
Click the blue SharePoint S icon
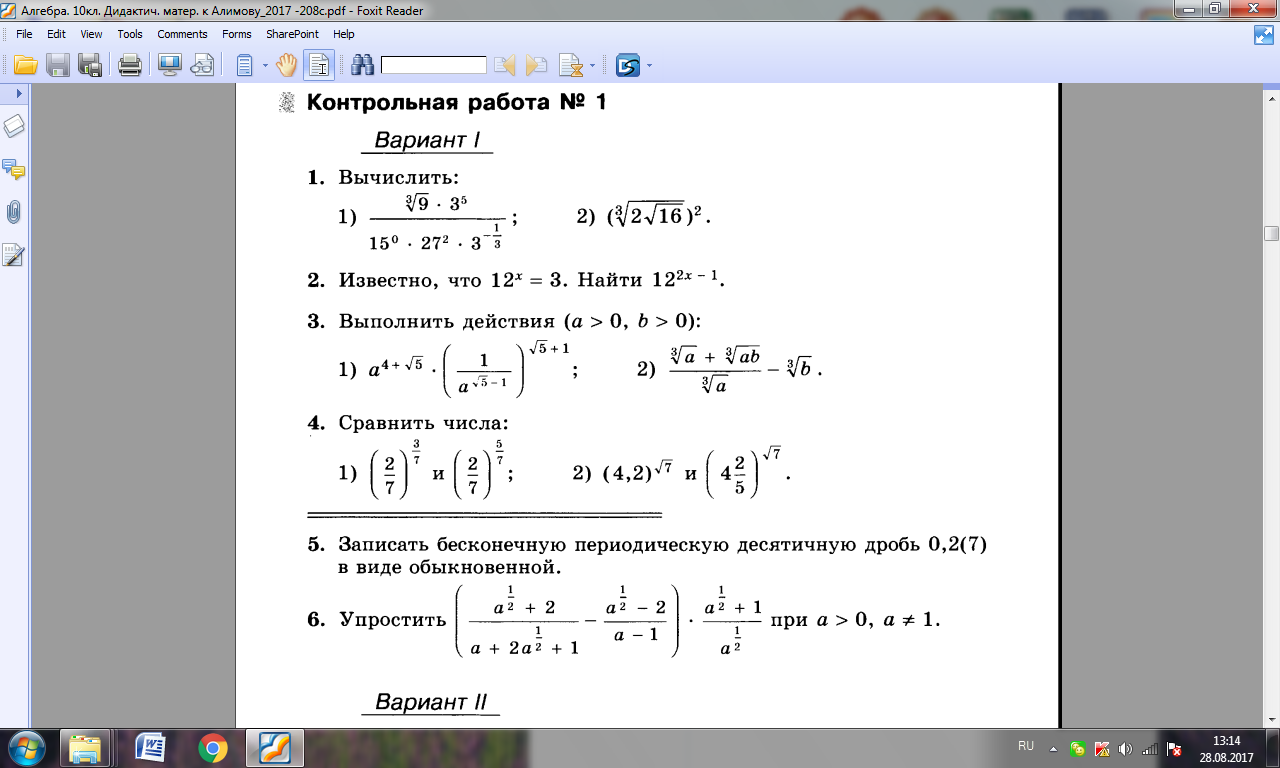tap(628, 66)
